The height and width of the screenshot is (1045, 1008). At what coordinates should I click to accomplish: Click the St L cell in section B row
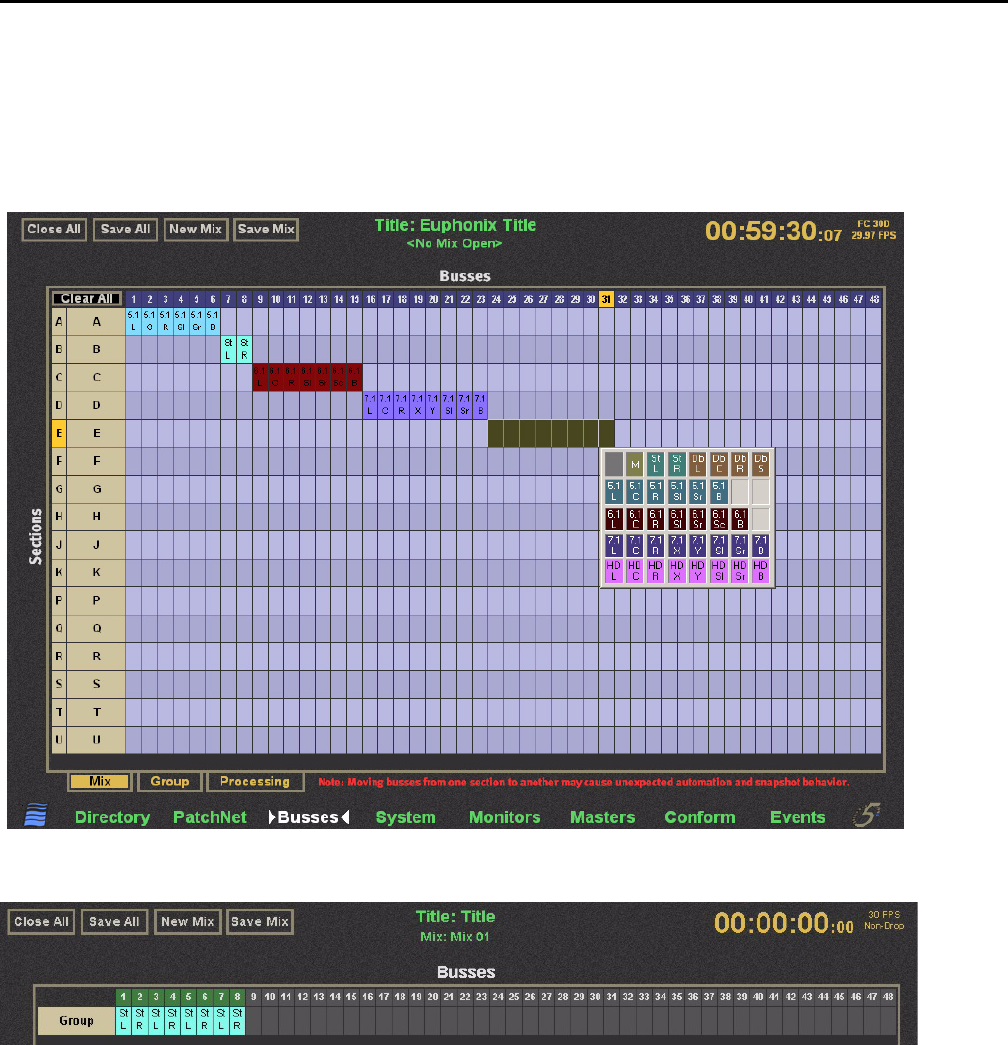228,349
